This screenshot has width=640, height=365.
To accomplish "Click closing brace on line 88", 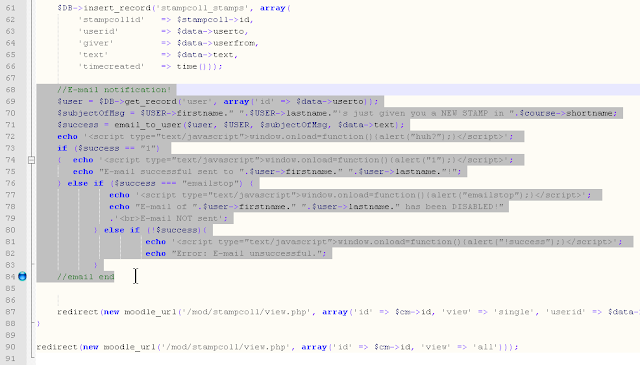I will tap(39, 323).
